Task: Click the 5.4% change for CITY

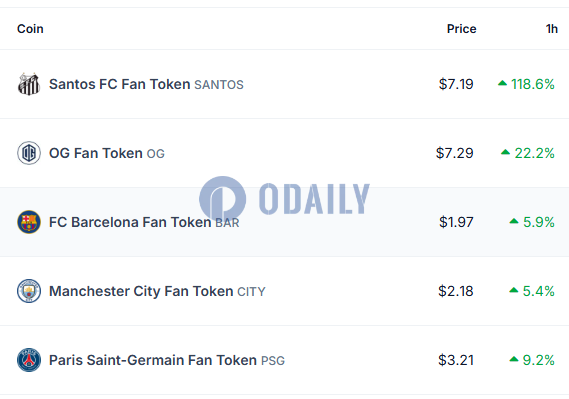Action: [539, 291]
